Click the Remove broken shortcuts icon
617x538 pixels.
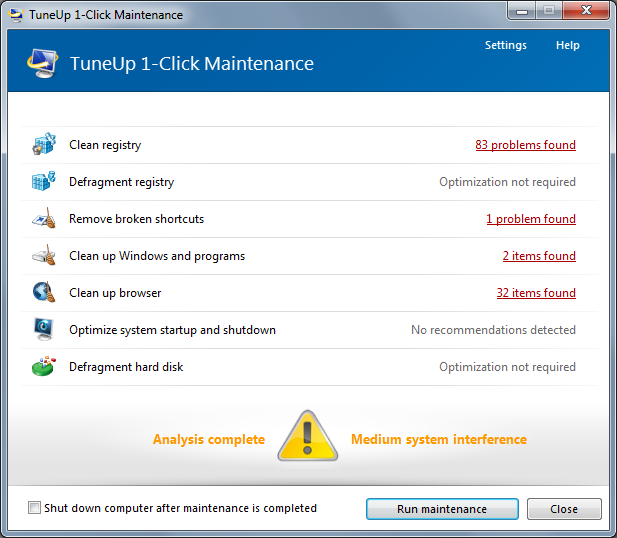pyautogui.click(x=43, y=219)
